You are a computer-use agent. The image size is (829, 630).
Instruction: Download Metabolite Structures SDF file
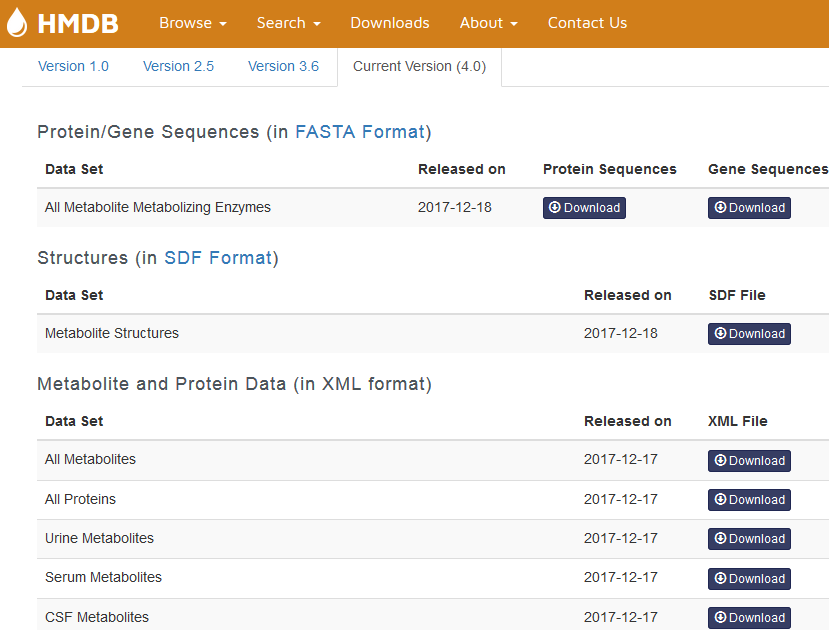tap(749, 334)
